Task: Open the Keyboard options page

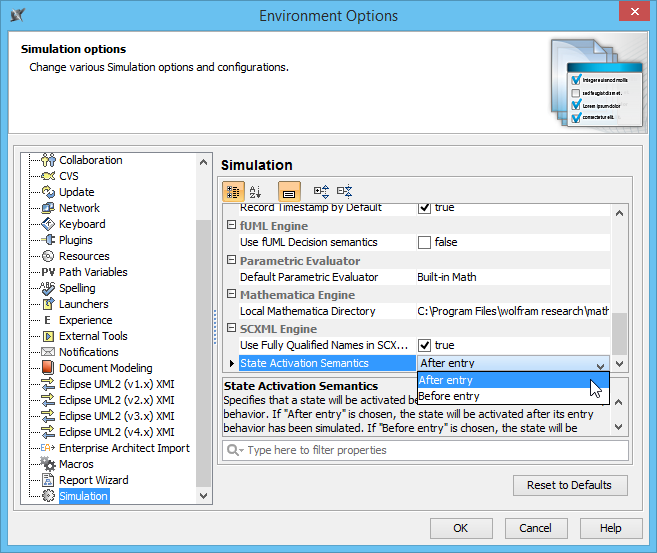Action: click(x=82, y=224)
